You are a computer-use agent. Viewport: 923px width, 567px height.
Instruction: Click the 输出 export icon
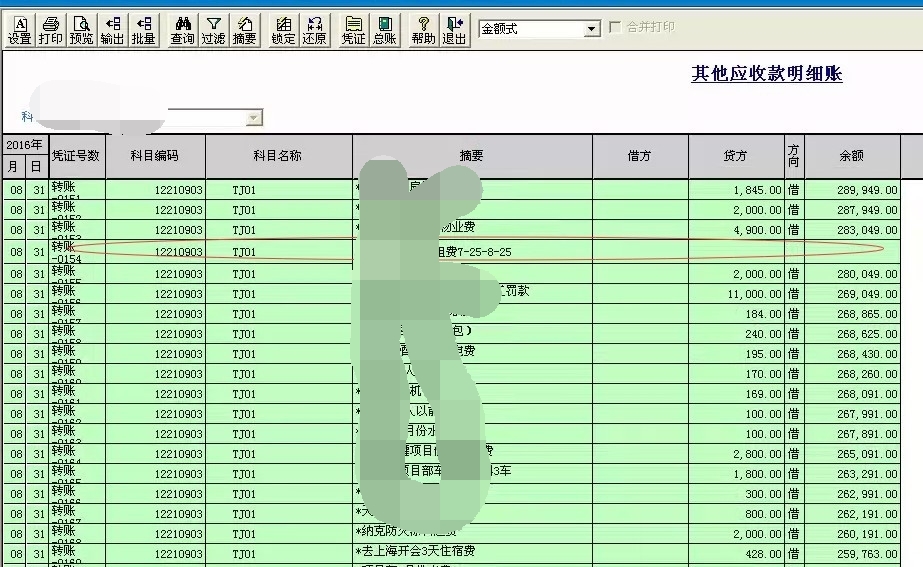pyautogui.click(x=112, y=30)
